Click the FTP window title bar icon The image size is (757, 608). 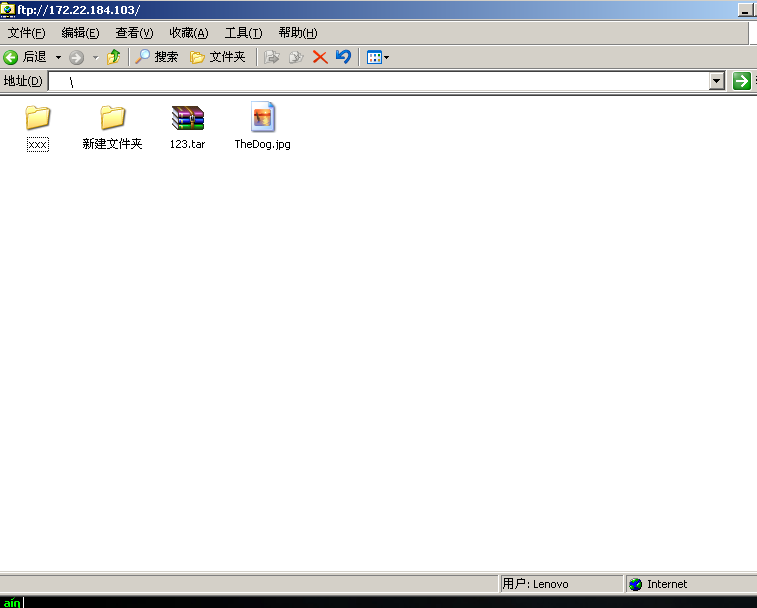coord(8,9)
